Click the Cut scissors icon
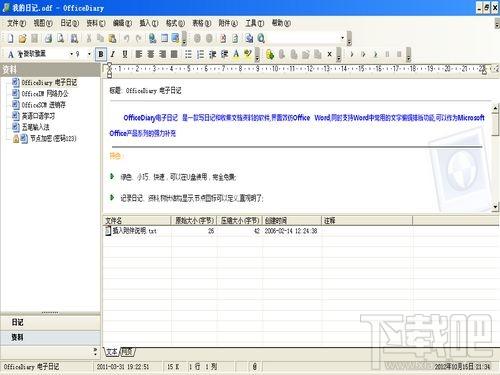The image size is (500, 375). point(89,39)
